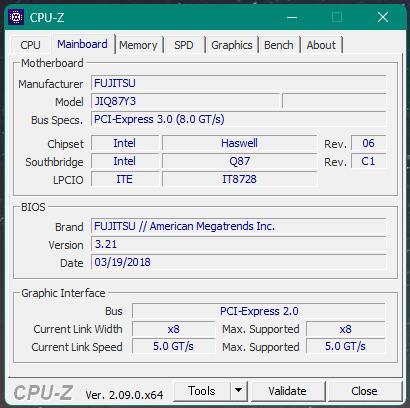
Task: Click the Tools button
Action: (x=202, y=391)
